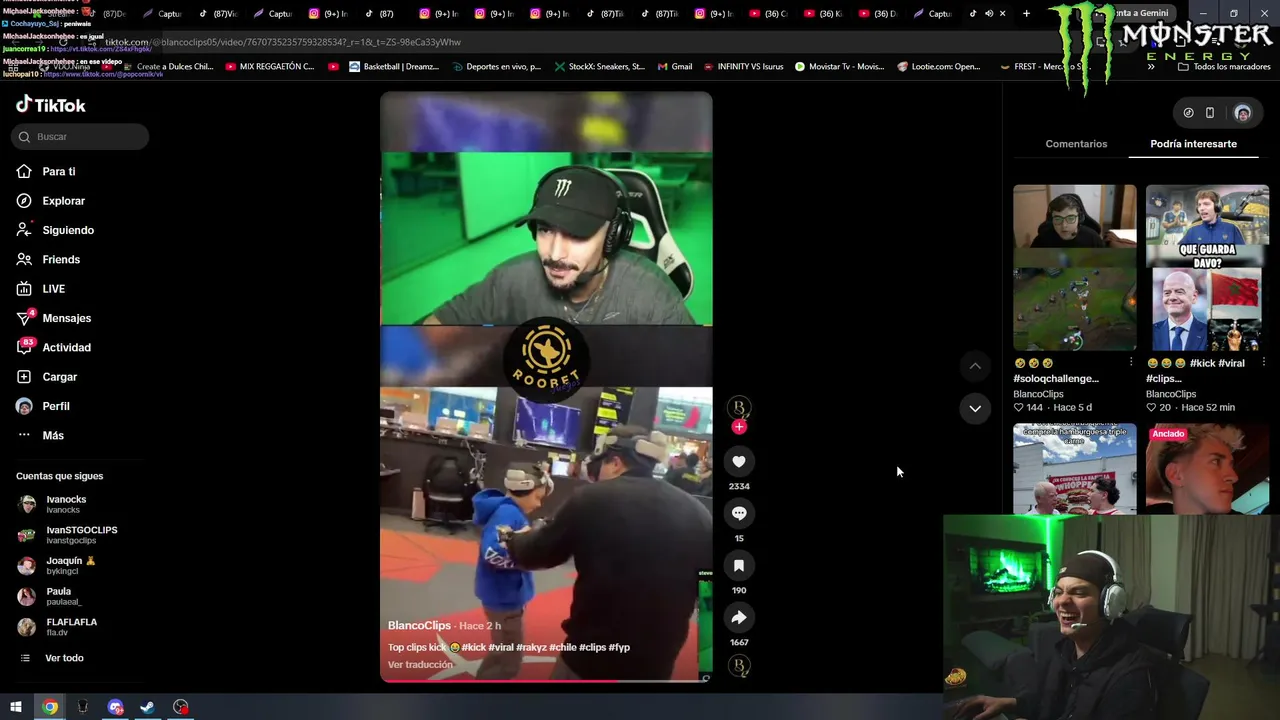Open the Anclado pinned video thumbnail
The height and width of the screenshot is (720, 1280).
(x=1207, y=469)
